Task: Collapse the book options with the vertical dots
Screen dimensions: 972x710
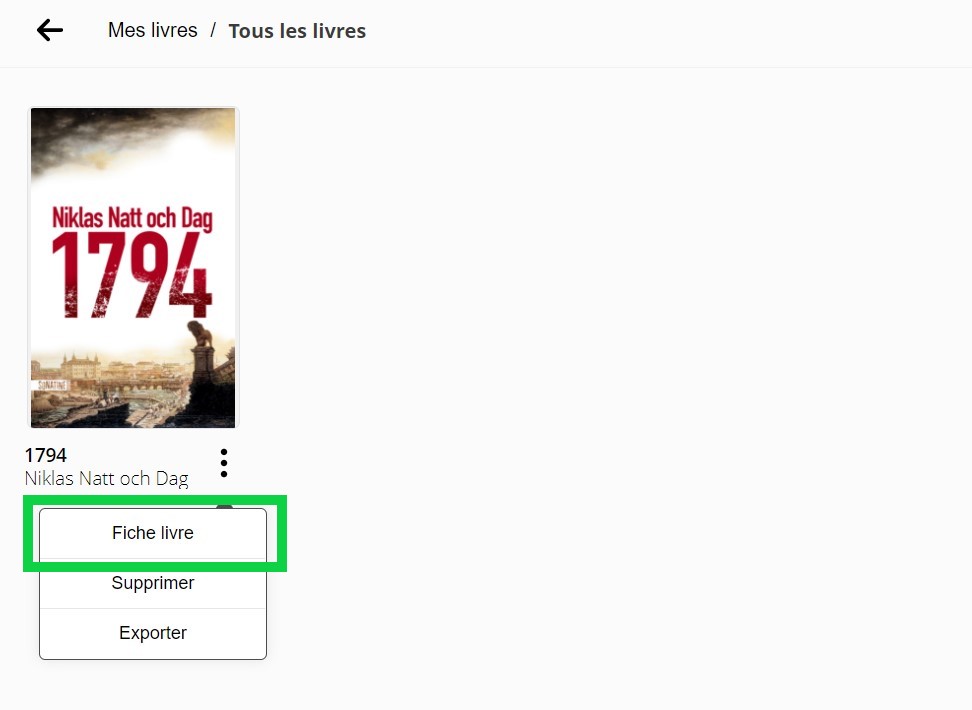Action: (224, 463)
